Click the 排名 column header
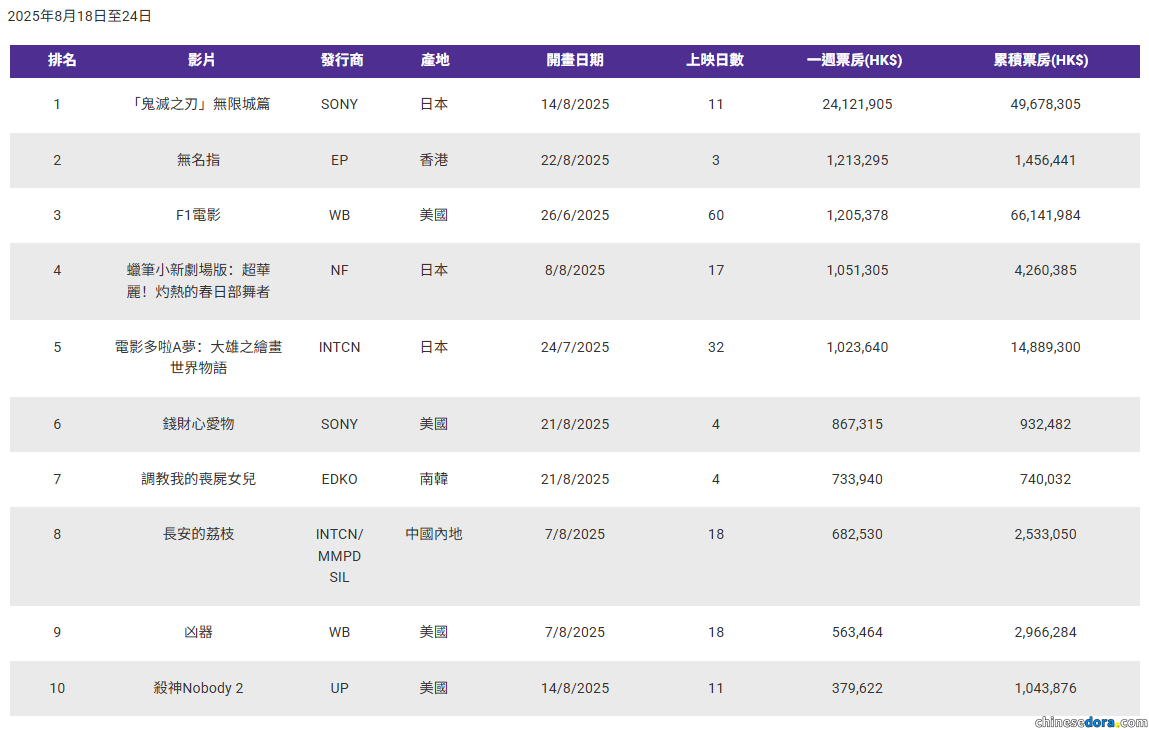The width and height of the screenshot is (1149, 730). pyautogui.click(x=62, y=60)
